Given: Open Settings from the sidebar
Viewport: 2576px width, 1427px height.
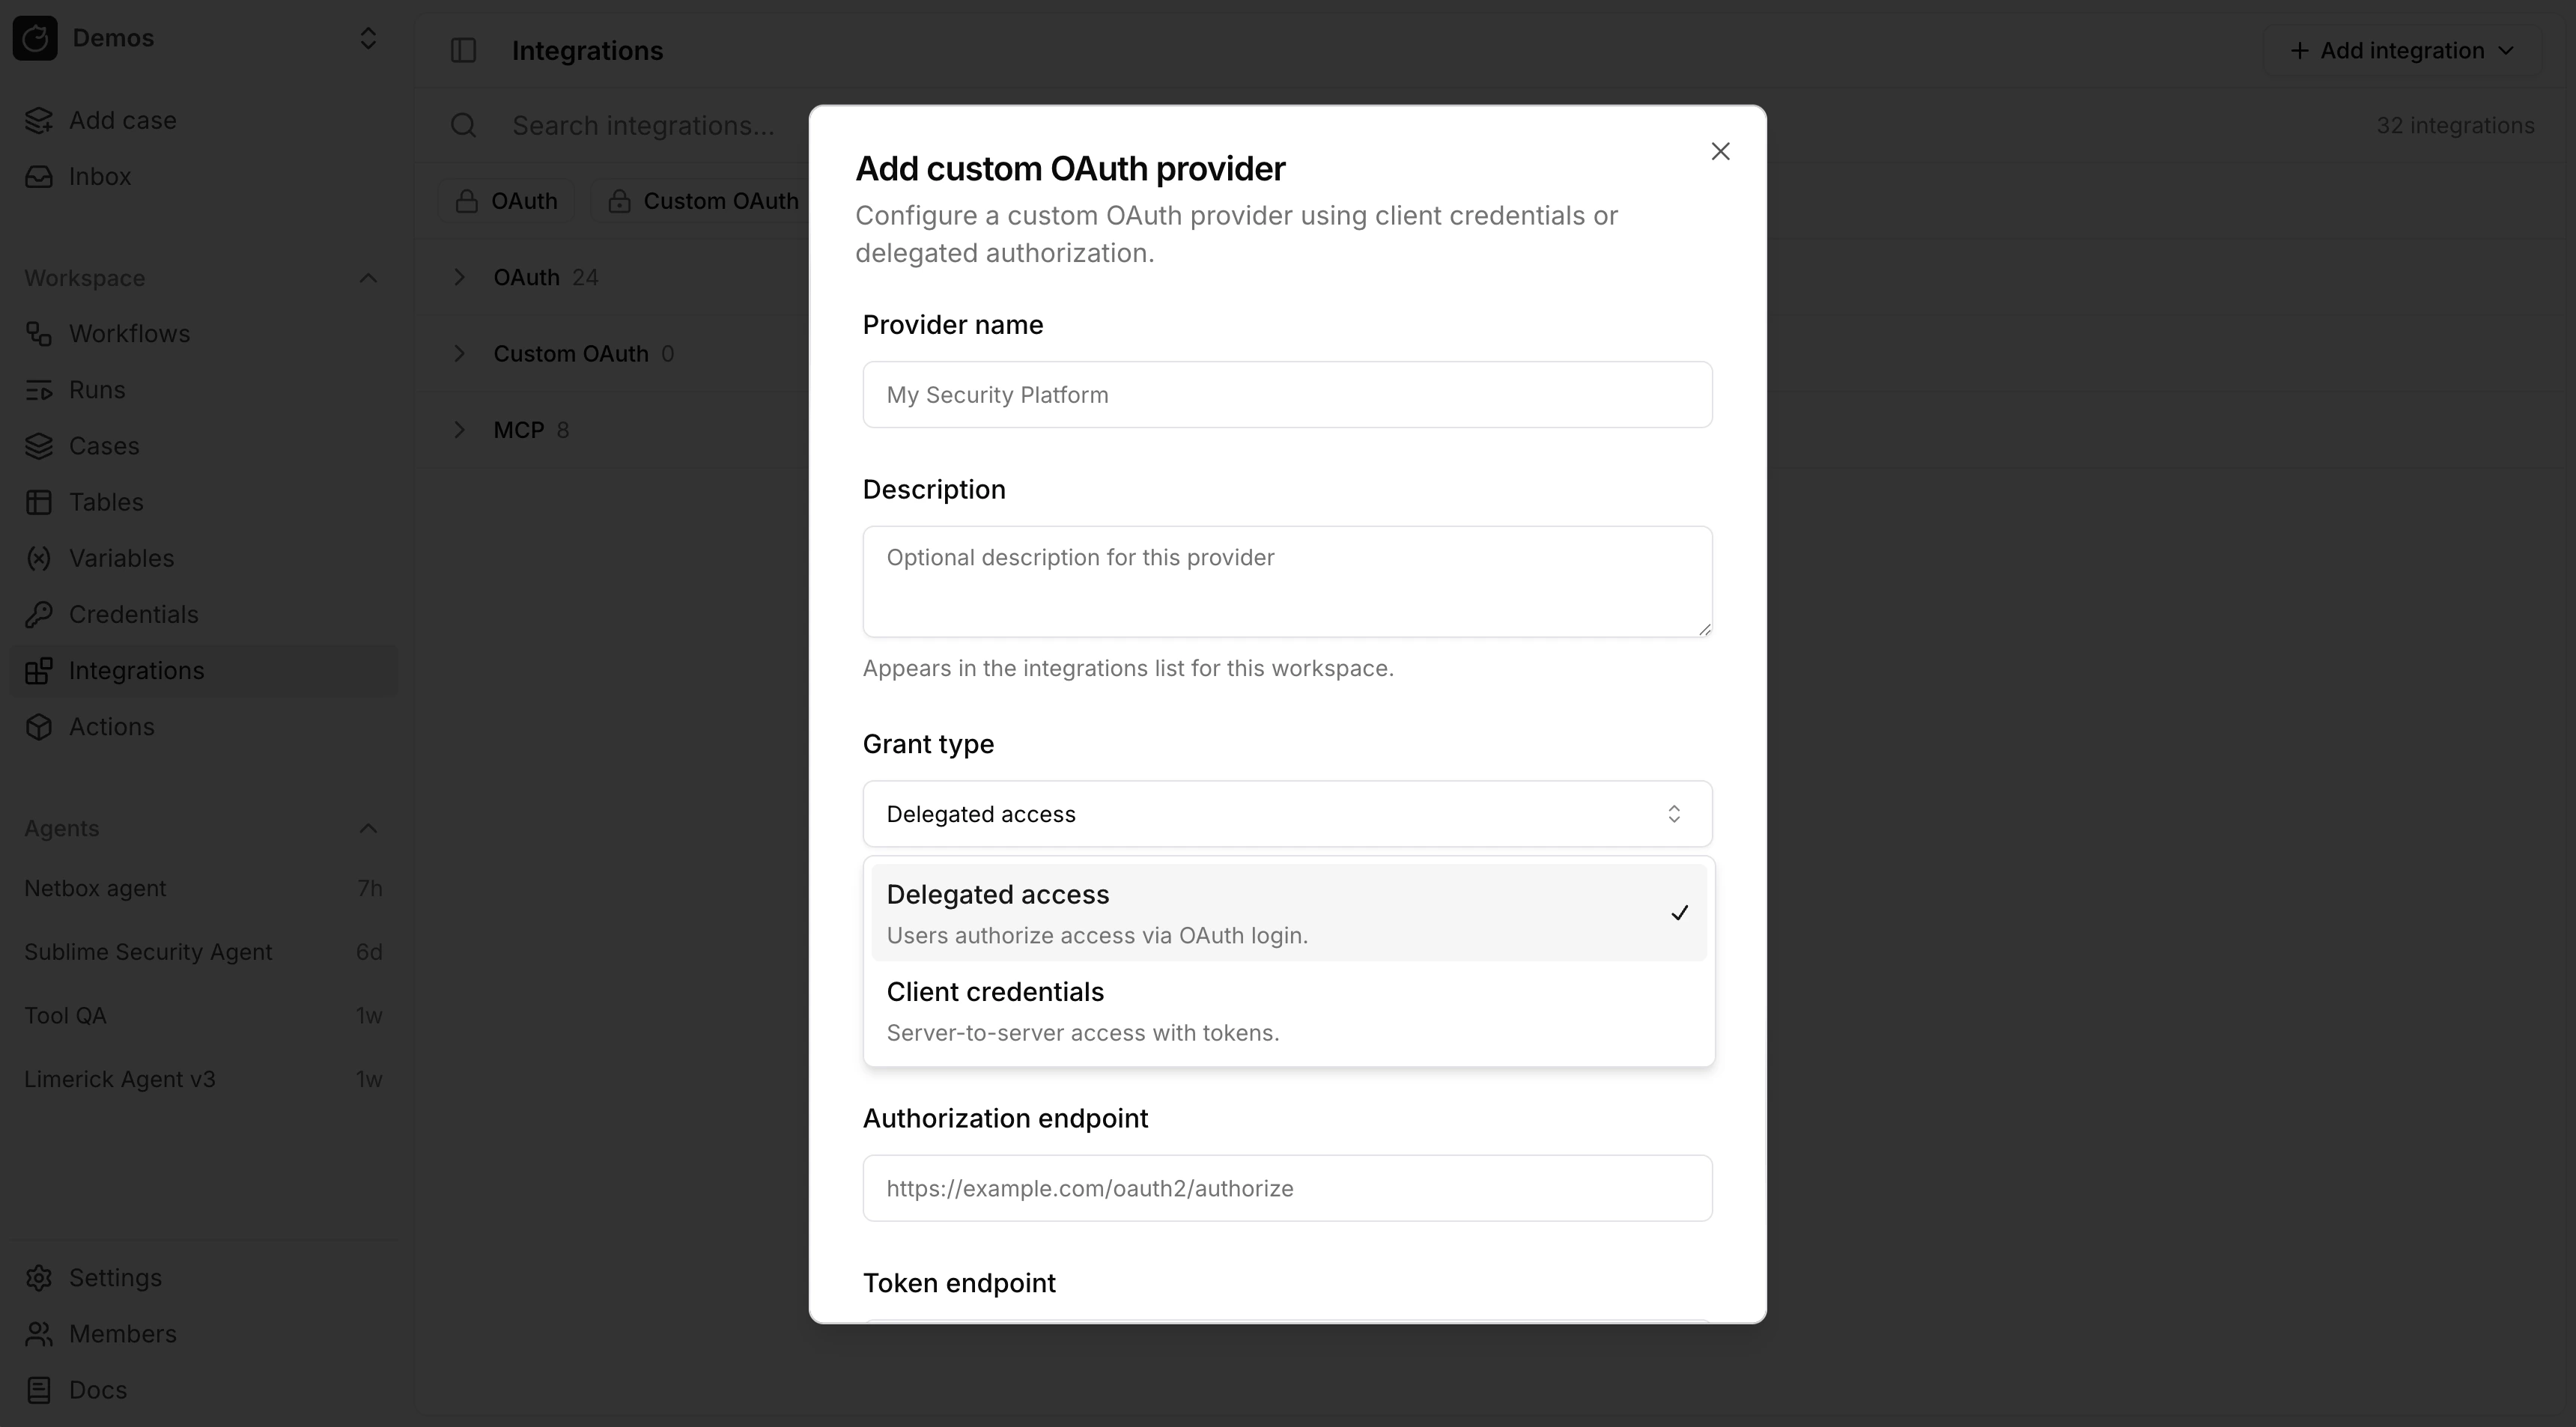Looking at the screenshot, I should click(x=115, y=1277).
